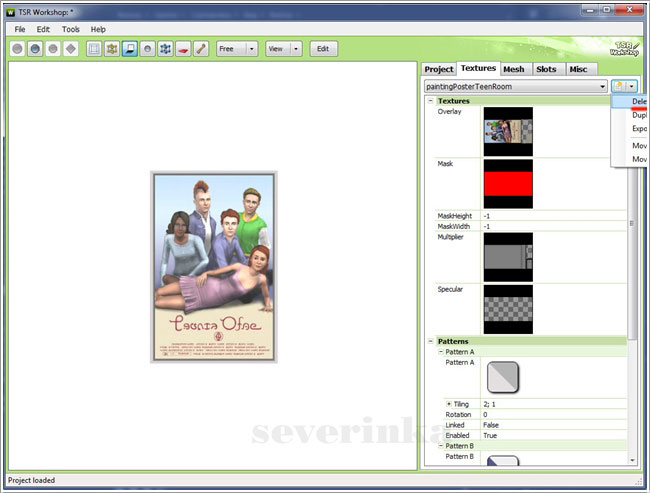Viewport: 650px width, 493px height.
Task: Click the grid view toolbar icon
Action: click(94, 48)
